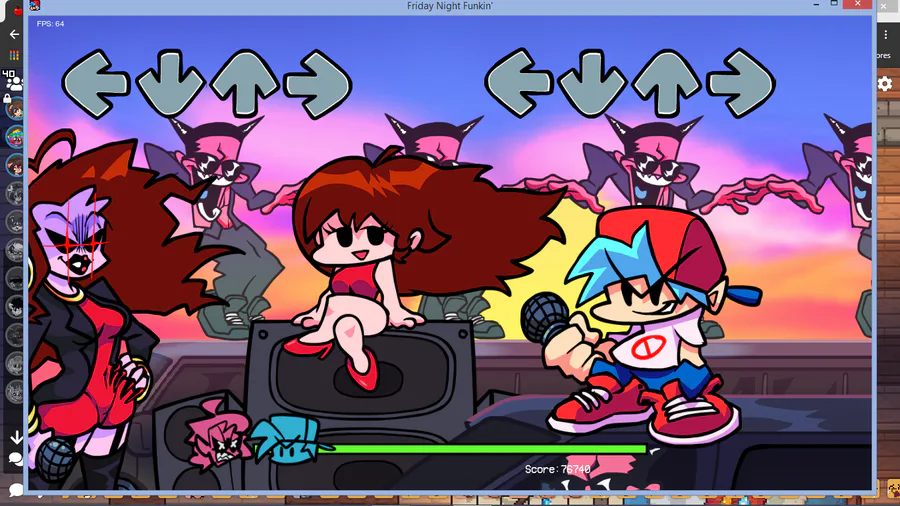Hit the player's up arrow receptor

point(666,83)
